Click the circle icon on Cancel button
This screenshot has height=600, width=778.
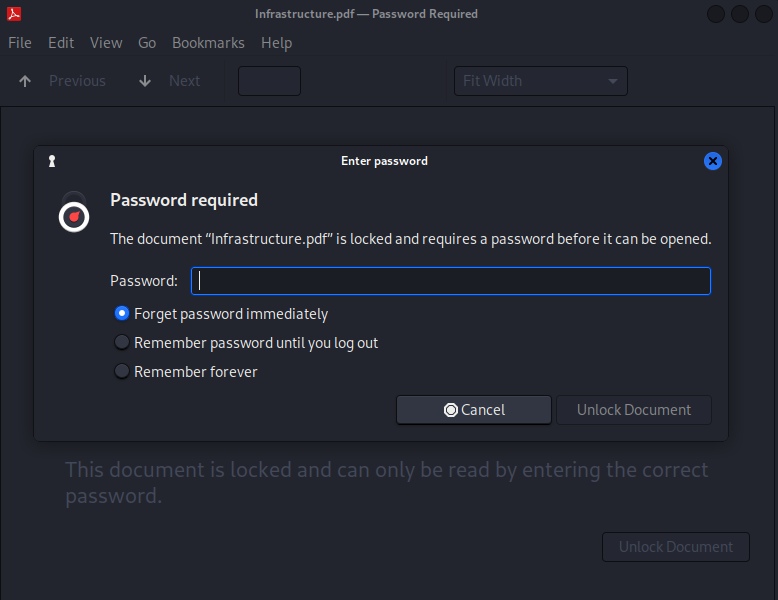[451, 410]
